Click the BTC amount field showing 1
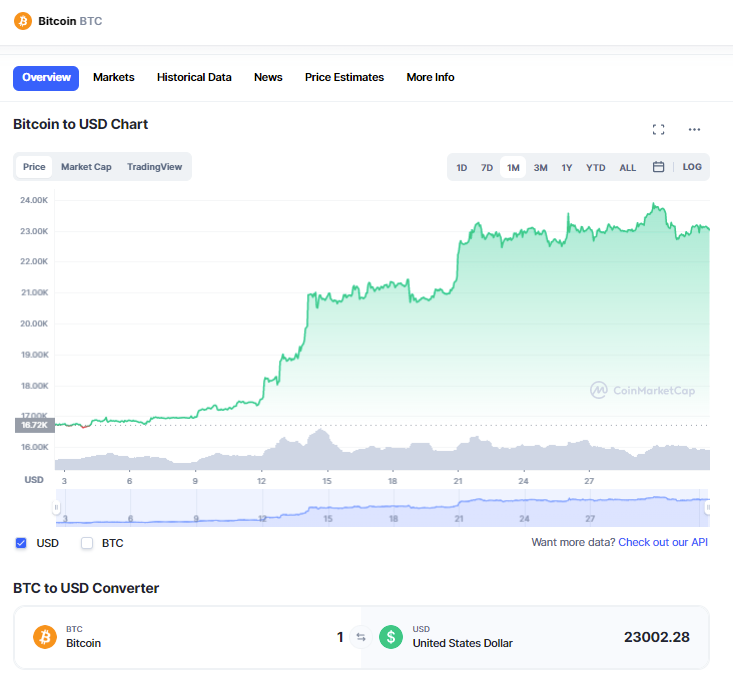 click(340, 637)
